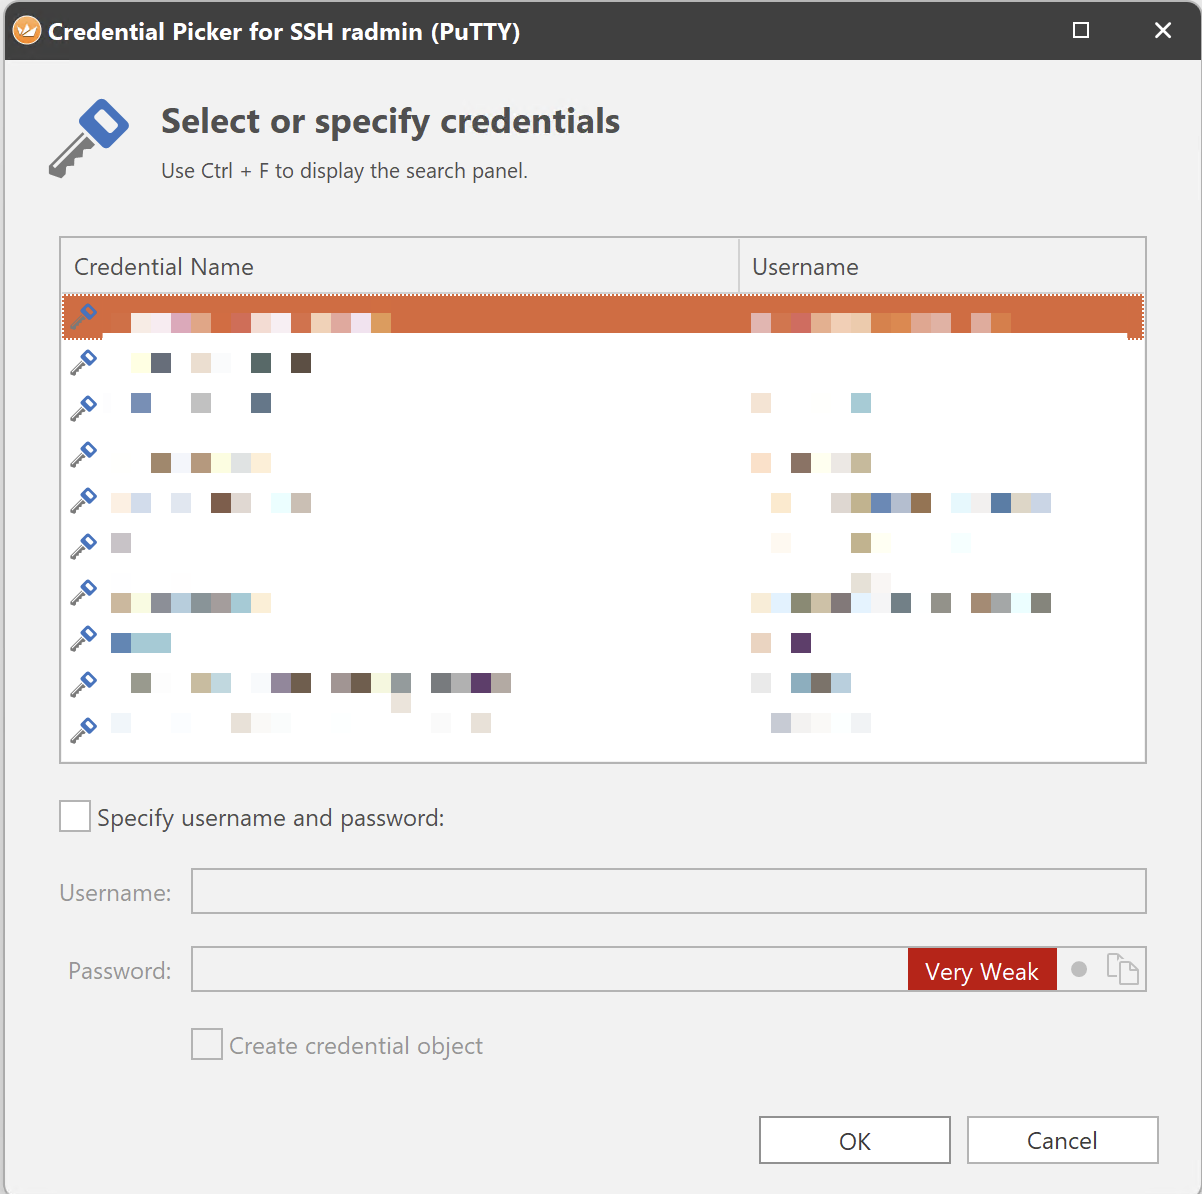
Task: Select the second credential's key icon
Action: click(84, 362)
